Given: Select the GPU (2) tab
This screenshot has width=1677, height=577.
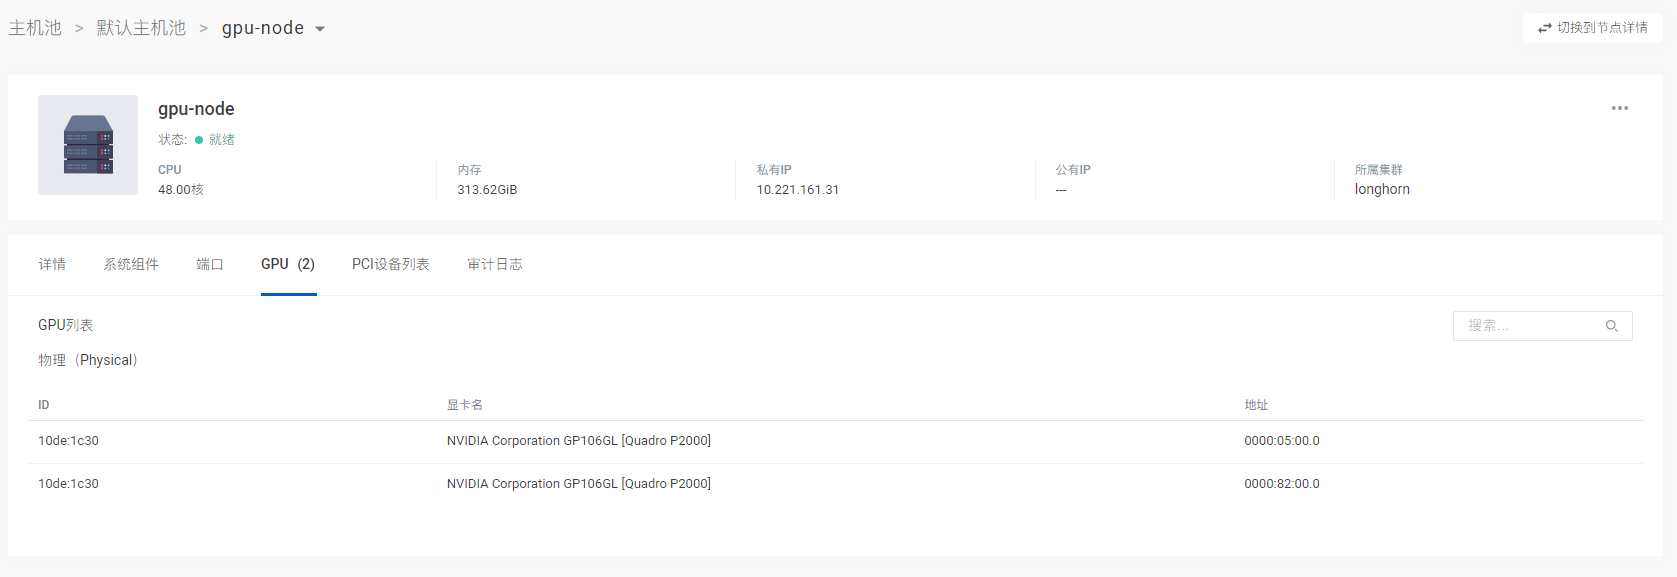Looking at the screenshot, I should [x=288, y=264].
